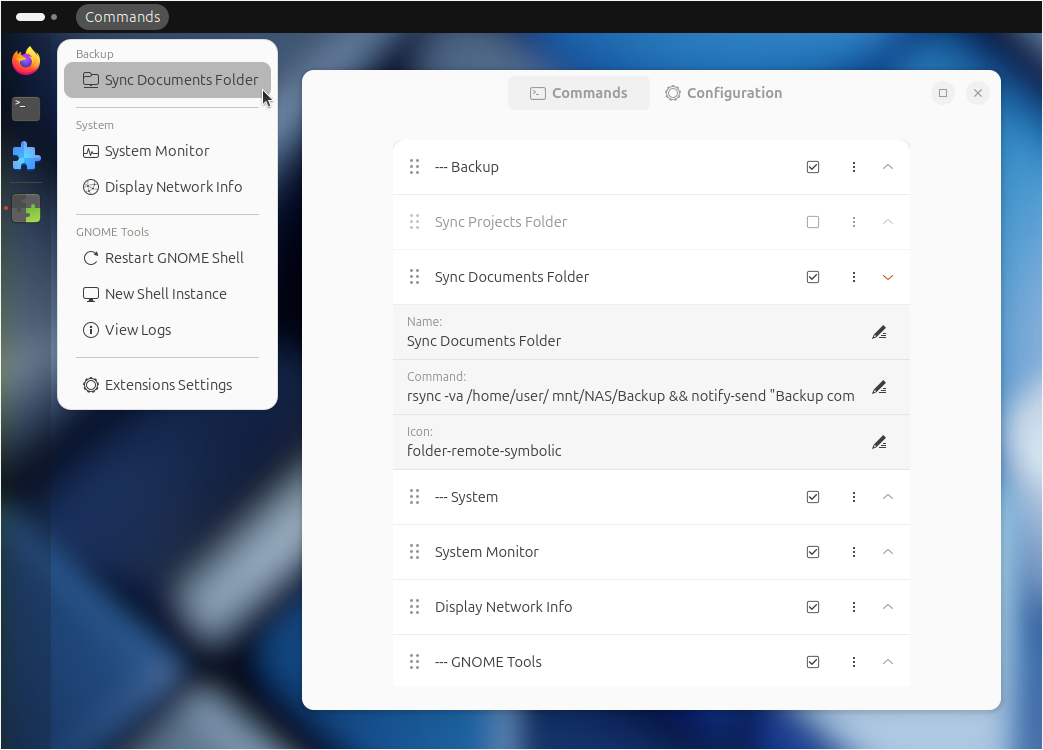The height and width of the screenshot is (750, 1043).
Task: Select New Shell Instance from the menu
Action: click(x=164, y=293)
